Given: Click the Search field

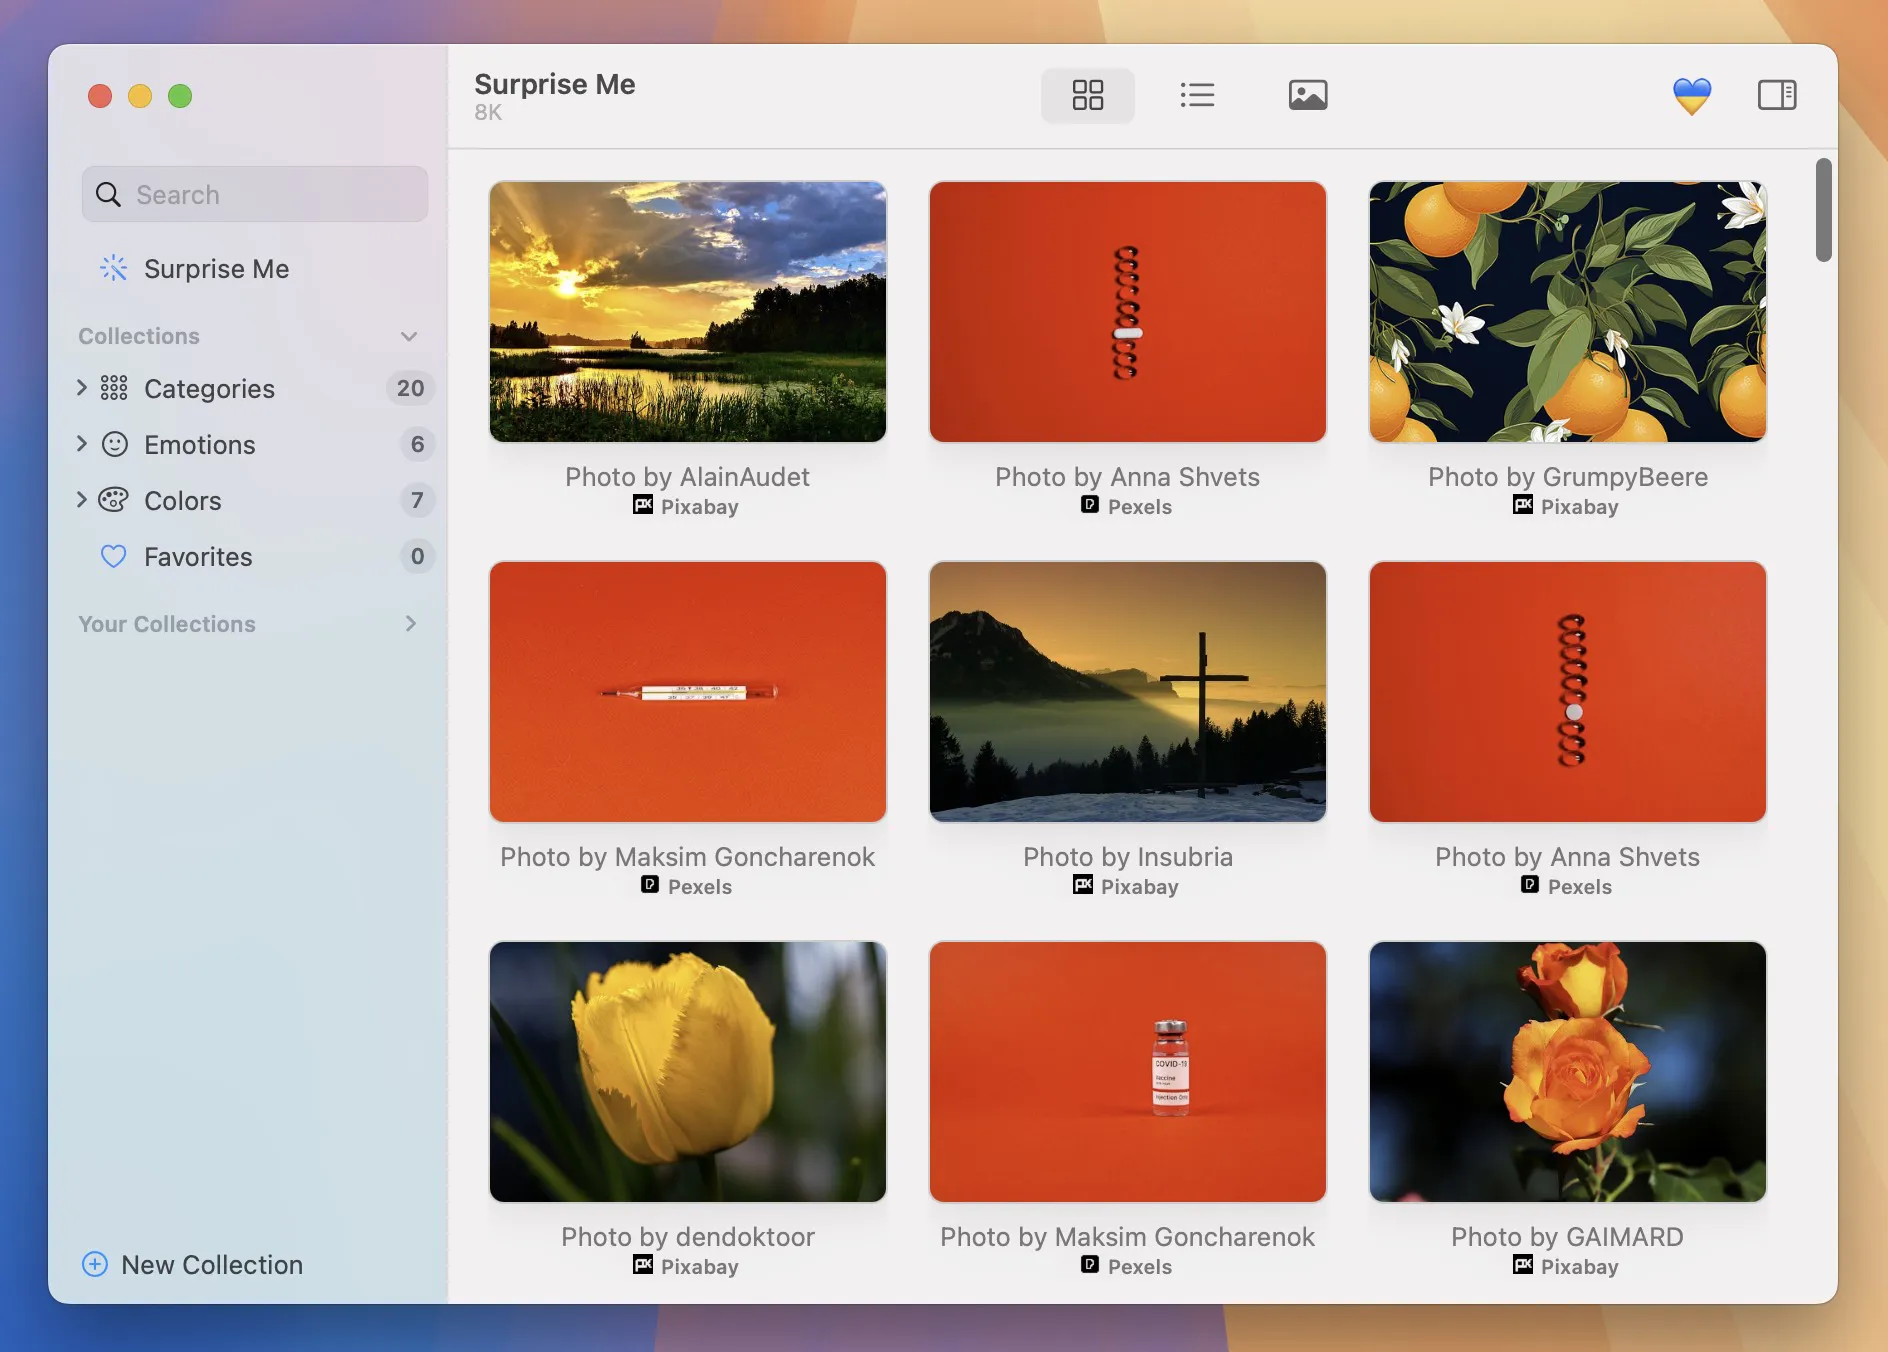Looking at the screenshot, I should click(255, 194).
